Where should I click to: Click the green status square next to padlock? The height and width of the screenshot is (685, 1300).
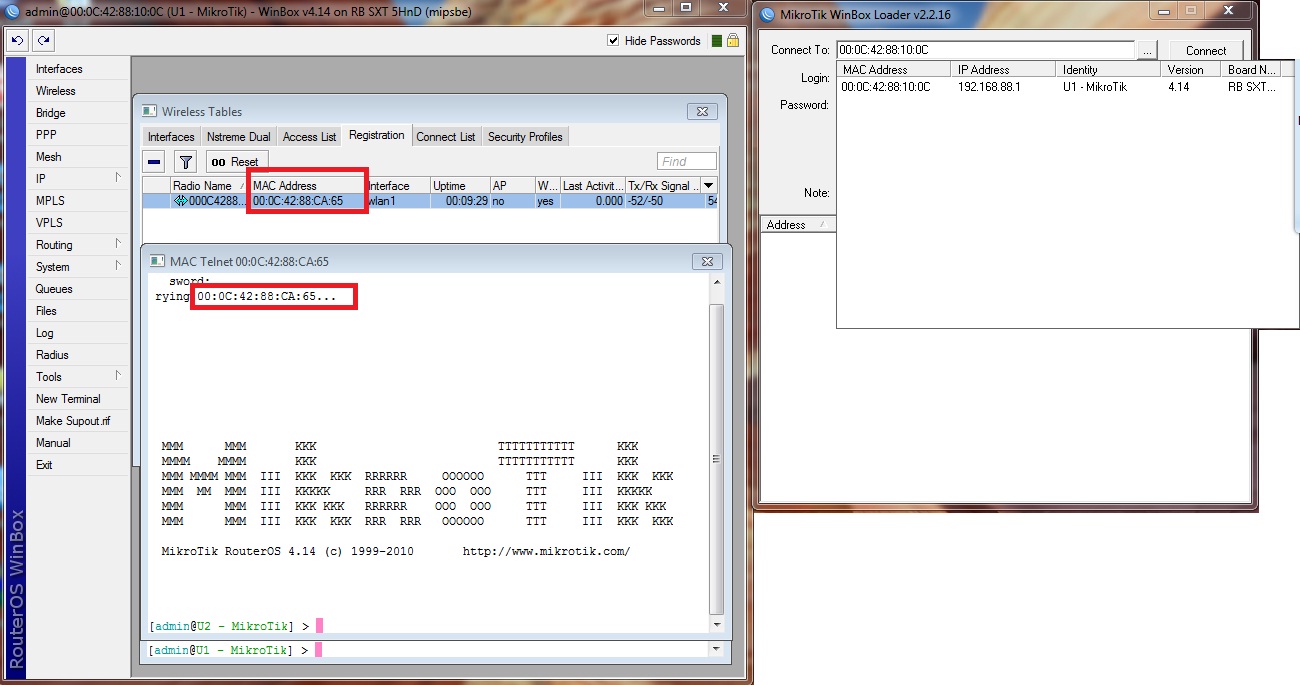point(716,41)
